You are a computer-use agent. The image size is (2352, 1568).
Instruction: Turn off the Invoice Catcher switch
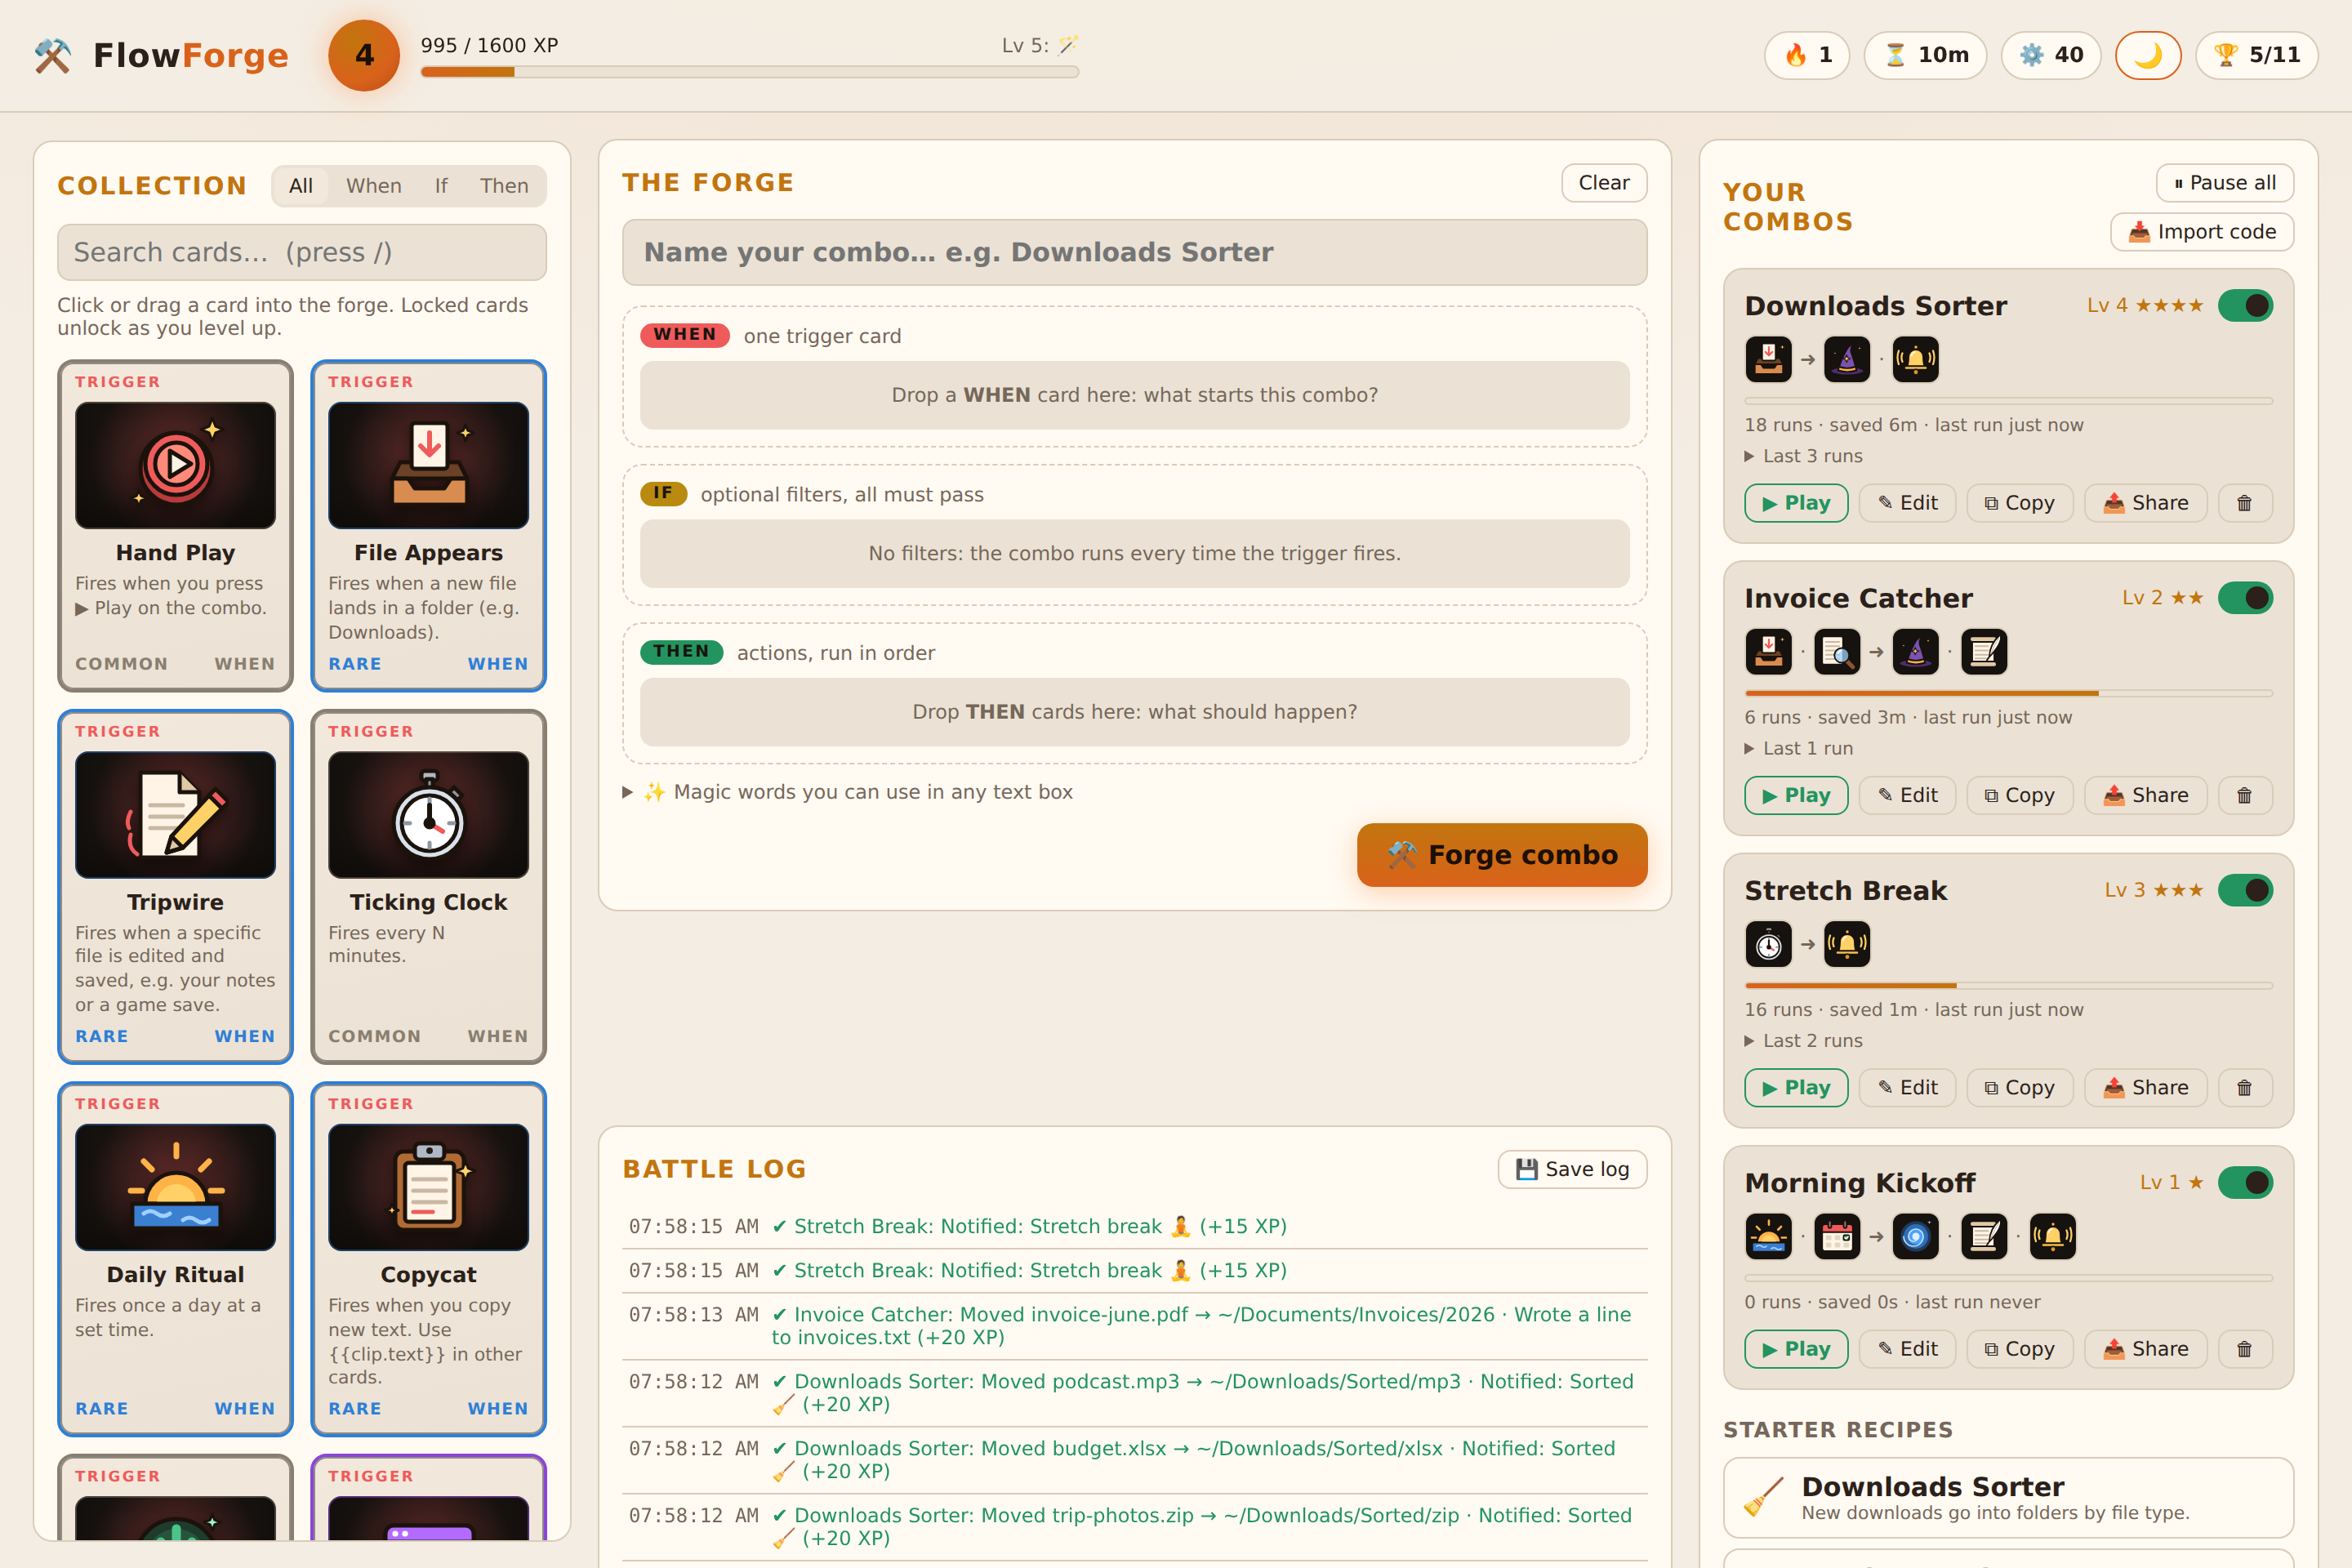2245,598
